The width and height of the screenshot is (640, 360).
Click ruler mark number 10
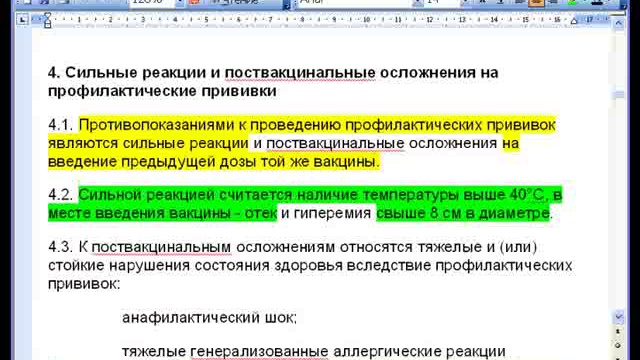click(366, 20)
